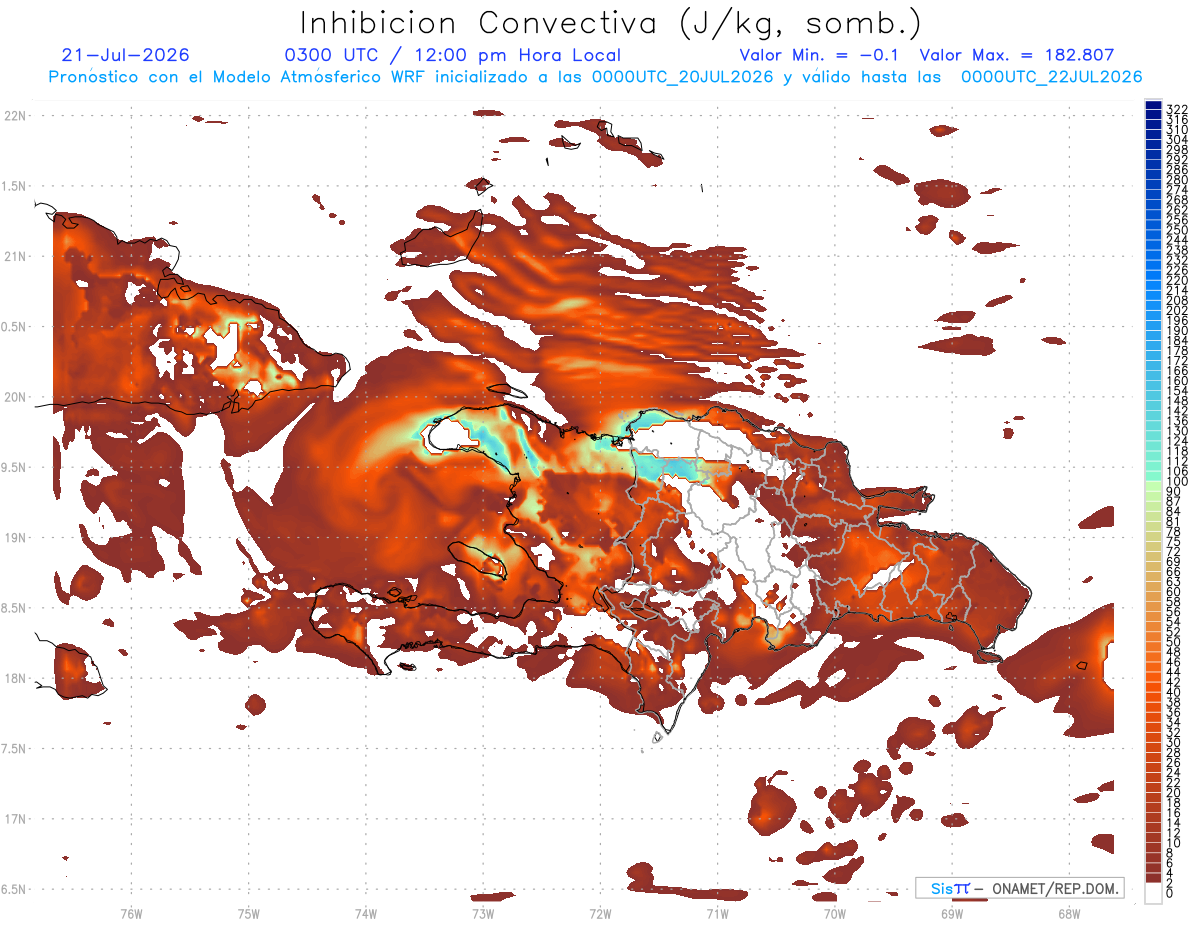Click the "1.5N" latitude label

point(14,186)
